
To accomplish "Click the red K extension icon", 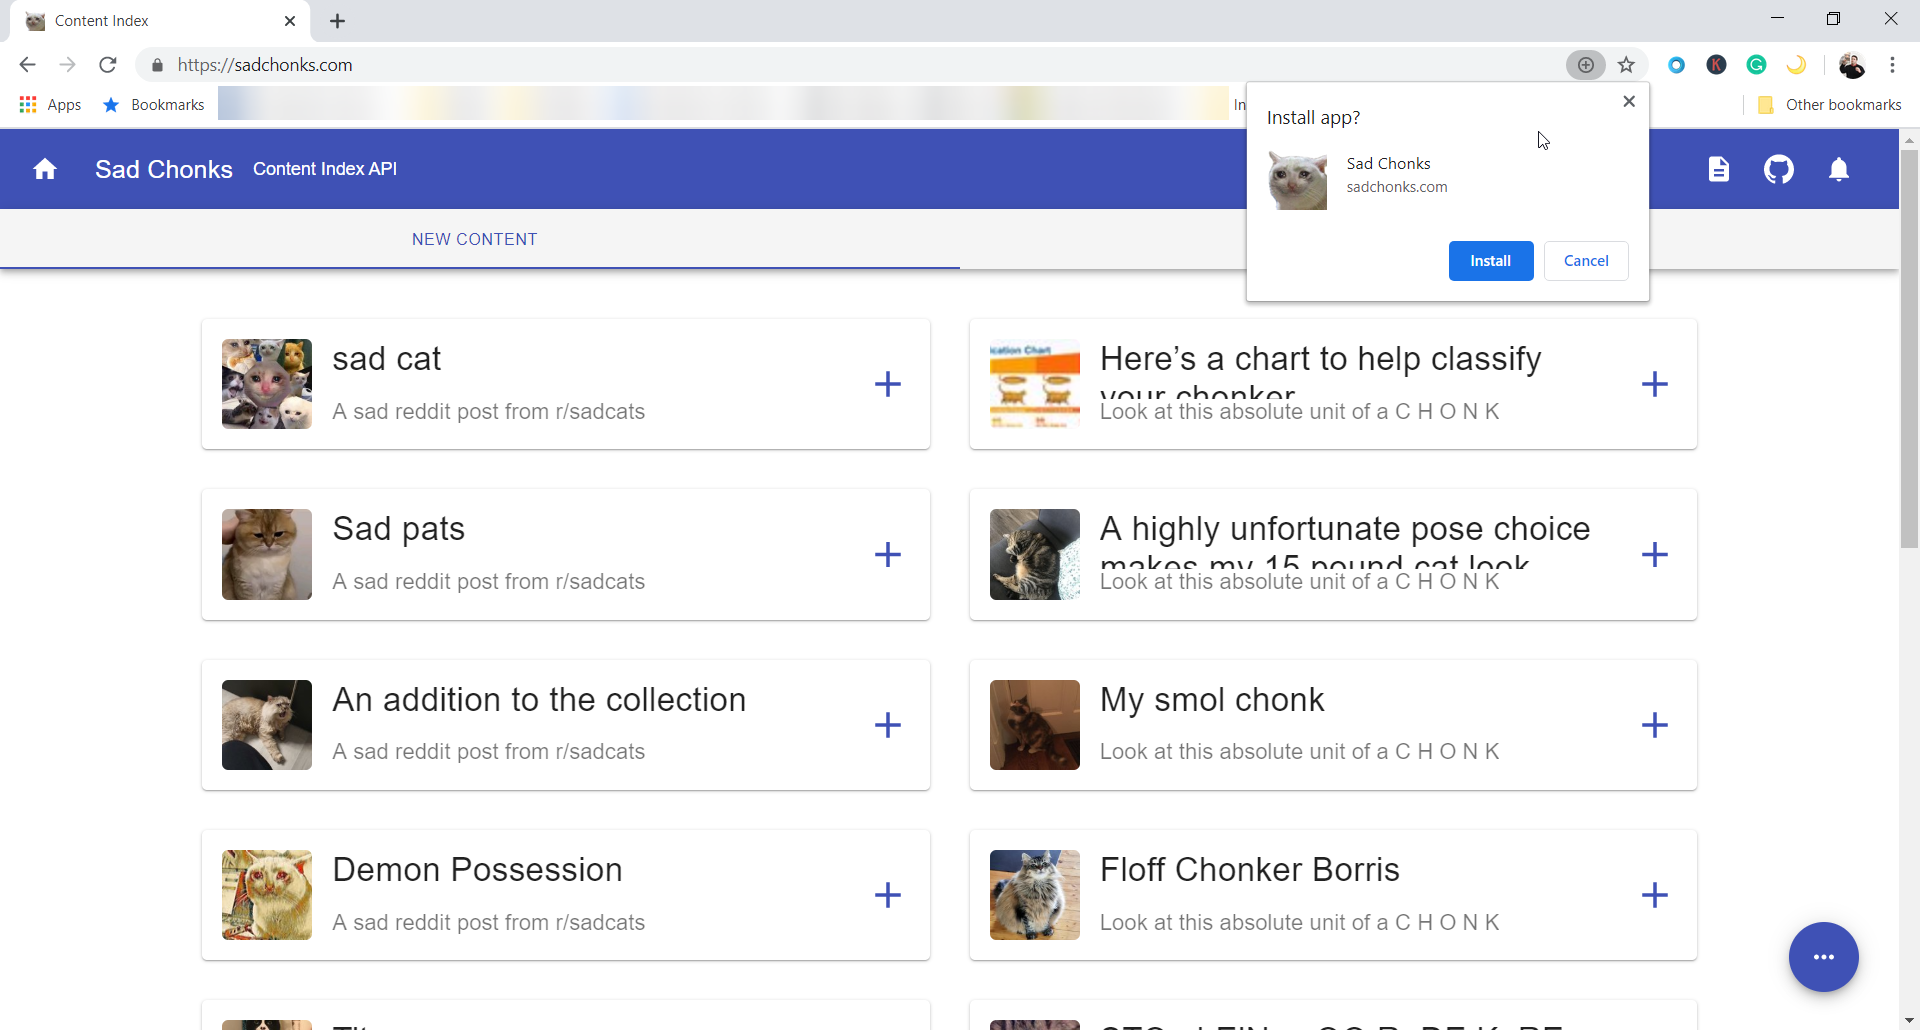I will [x=1716, y=65].
